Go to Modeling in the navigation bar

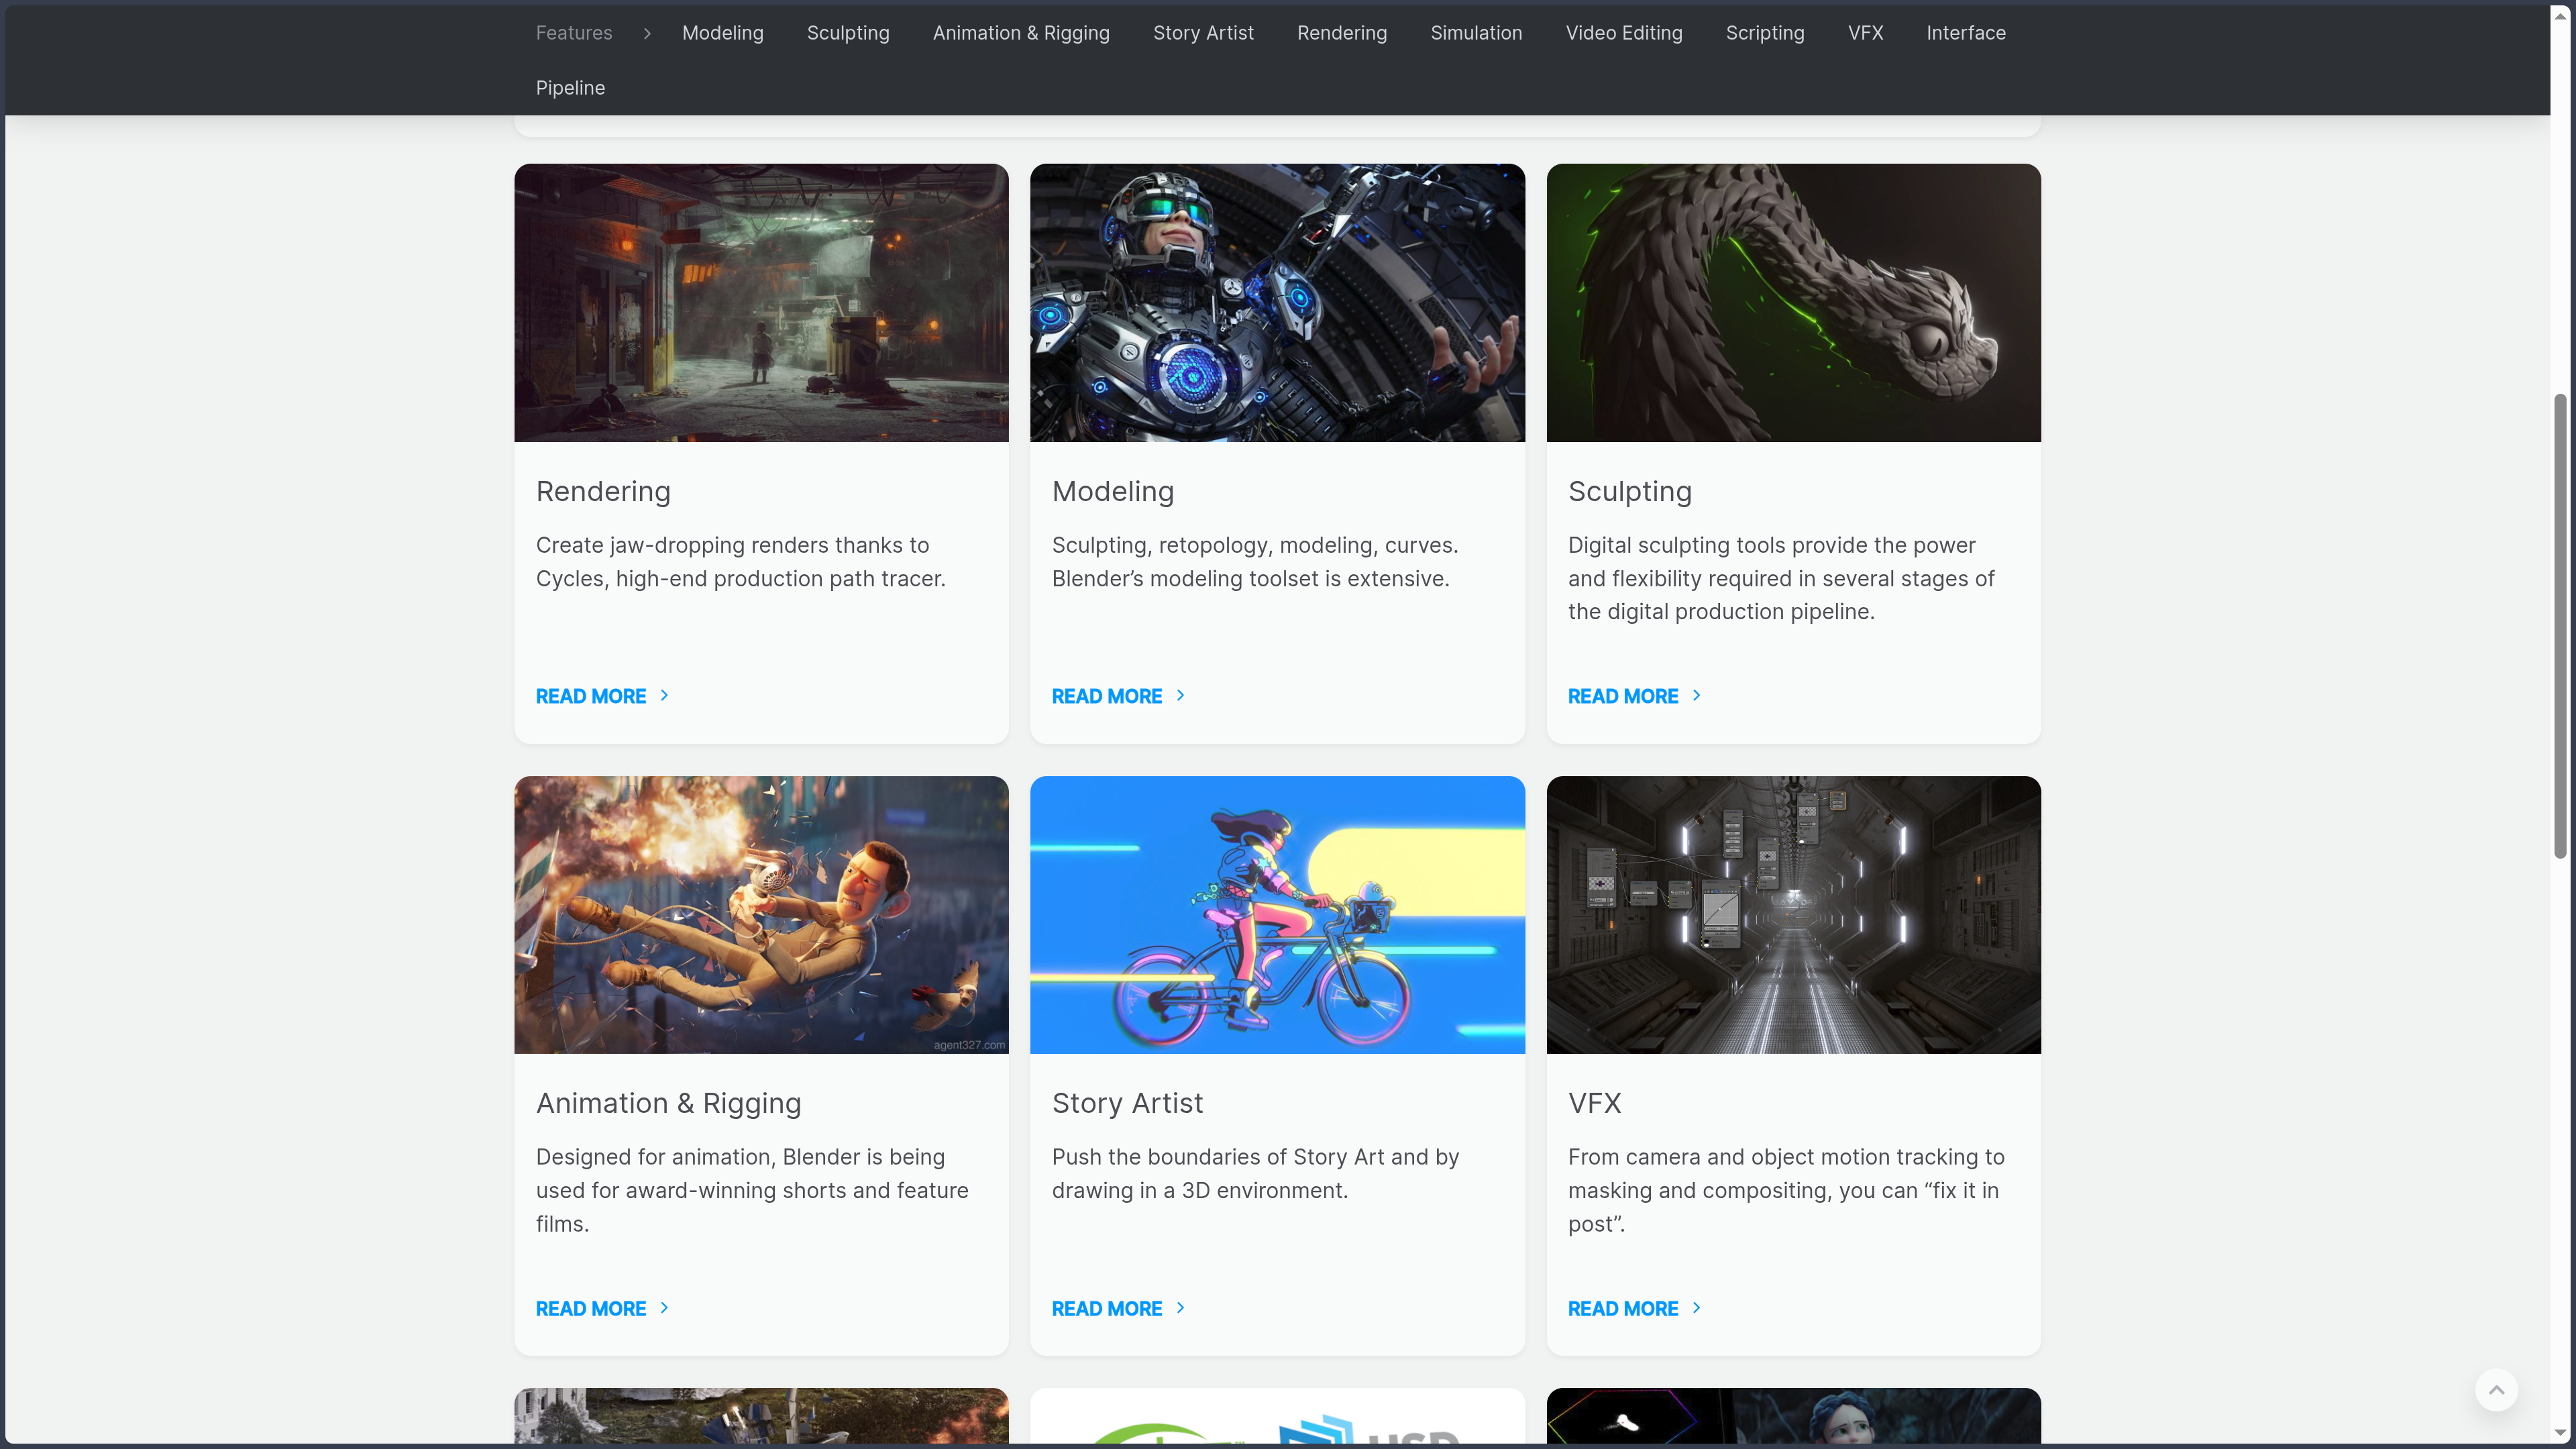[722, 33]
